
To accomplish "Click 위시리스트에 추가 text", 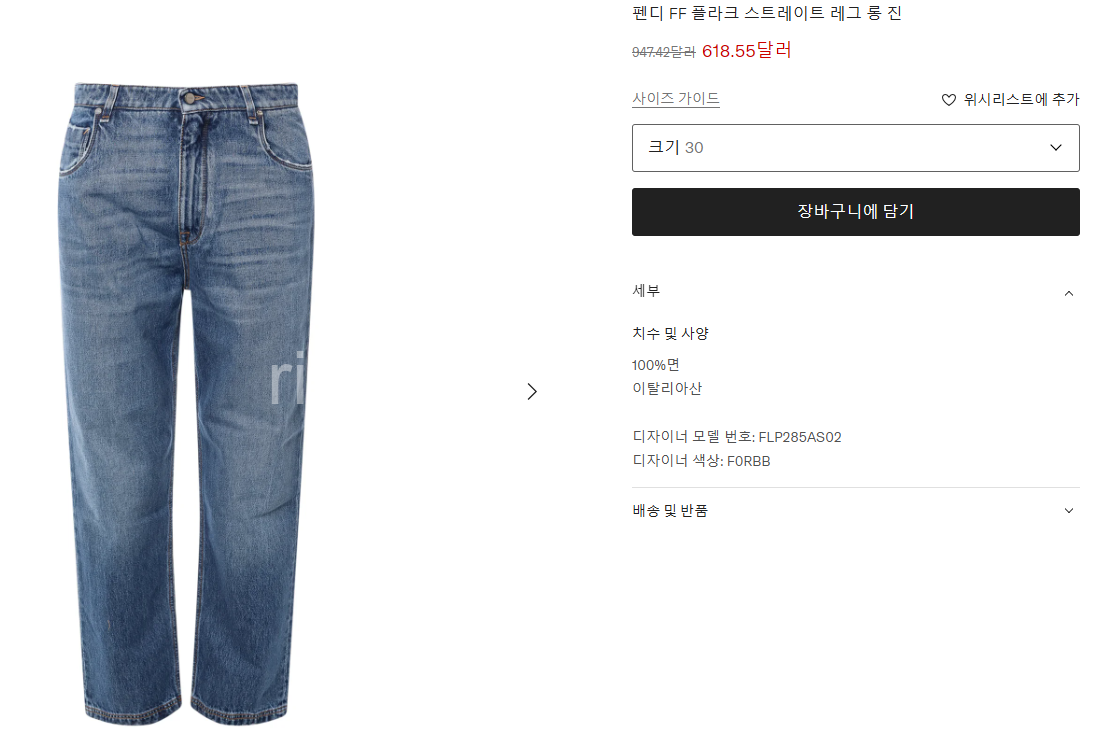I will tap(1021, 100).
